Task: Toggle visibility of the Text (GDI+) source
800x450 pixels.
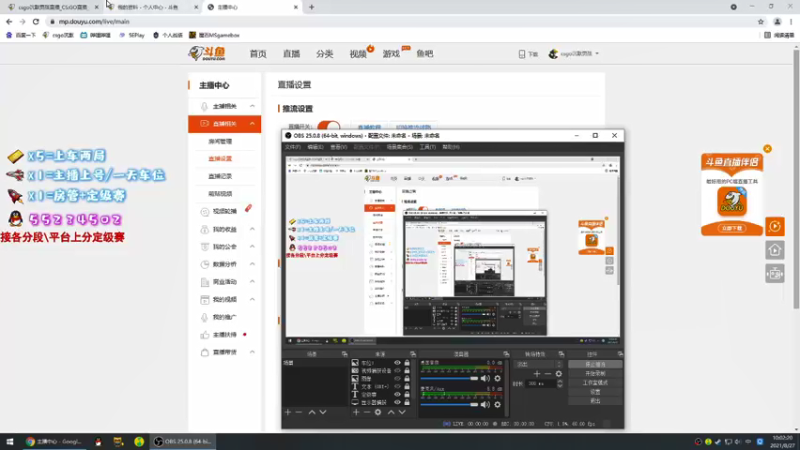Action: (397, 387)
